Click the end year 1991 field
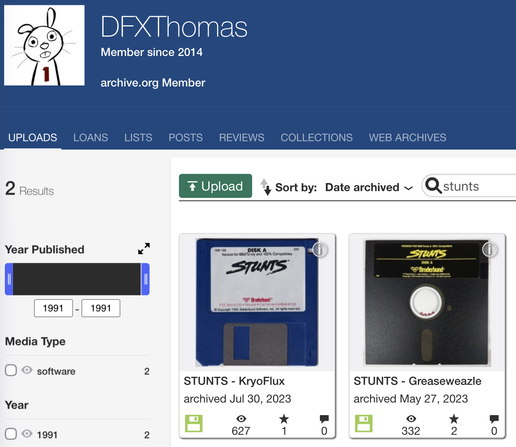This screenshot has height=447, width=516. pos(101,308)
